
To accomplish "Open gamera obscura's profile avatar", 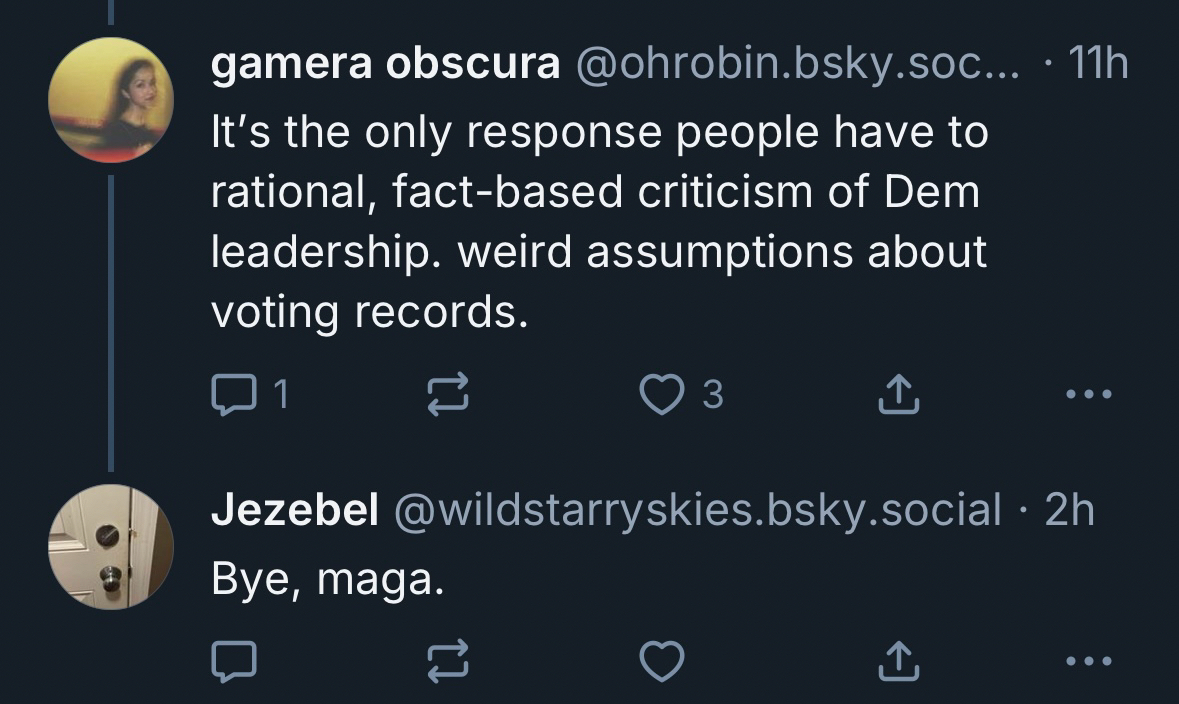I will point(111,100).
